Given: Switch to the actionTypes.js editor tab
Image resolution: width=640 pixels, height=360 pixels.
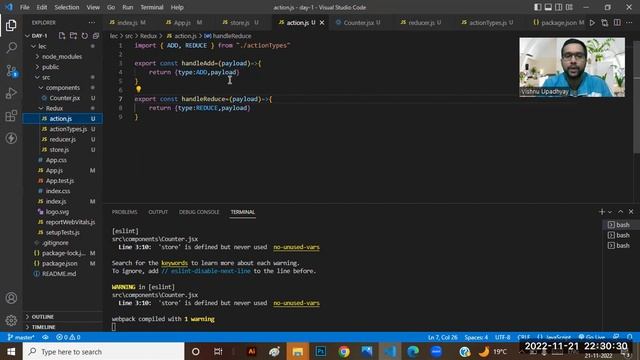Looking at the screenshot, I should pyautogui.click(x=487, y=23).
